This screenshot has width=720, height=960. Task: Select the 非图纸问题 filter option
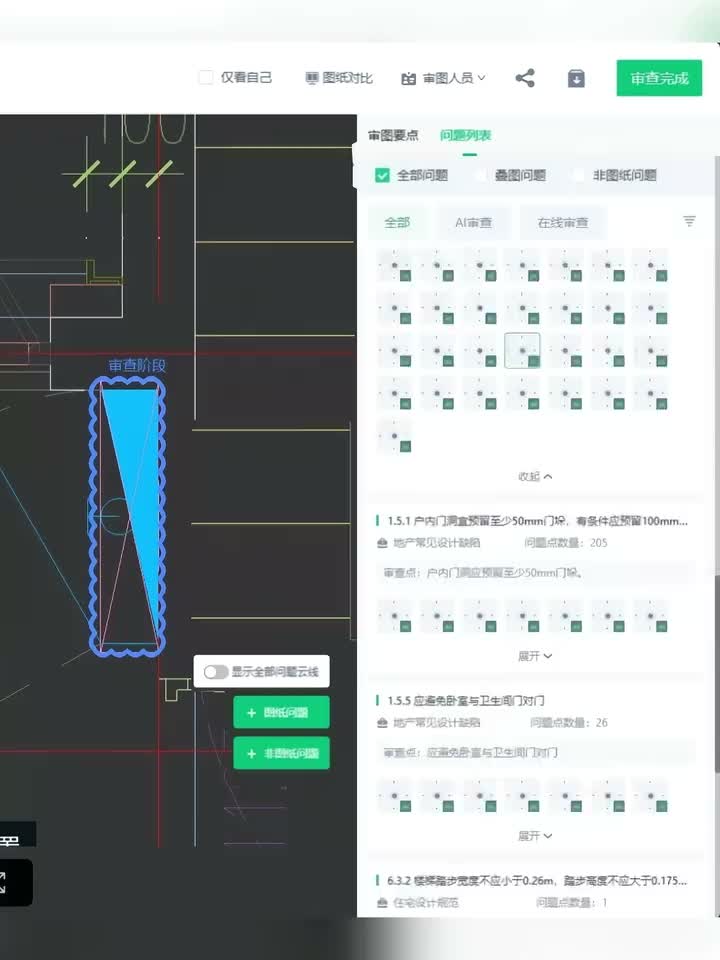(578, 175)
